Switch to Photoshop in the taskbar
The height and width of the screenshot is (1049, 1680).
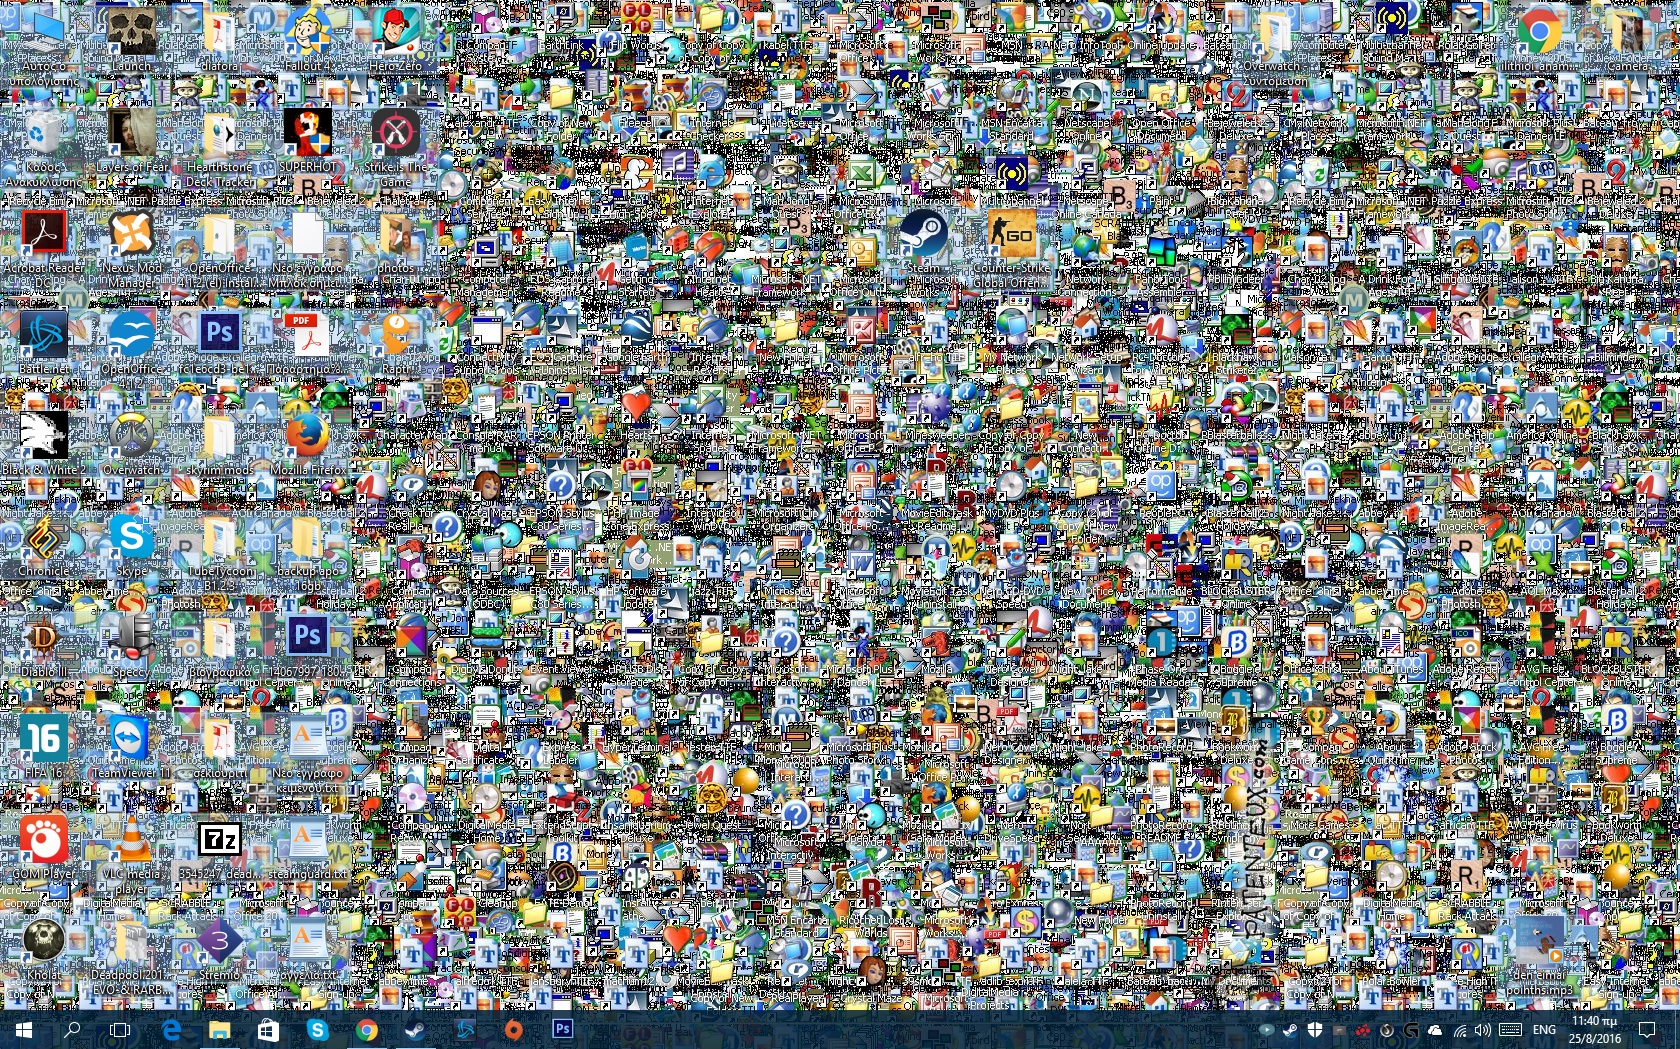coord(562,1029)
